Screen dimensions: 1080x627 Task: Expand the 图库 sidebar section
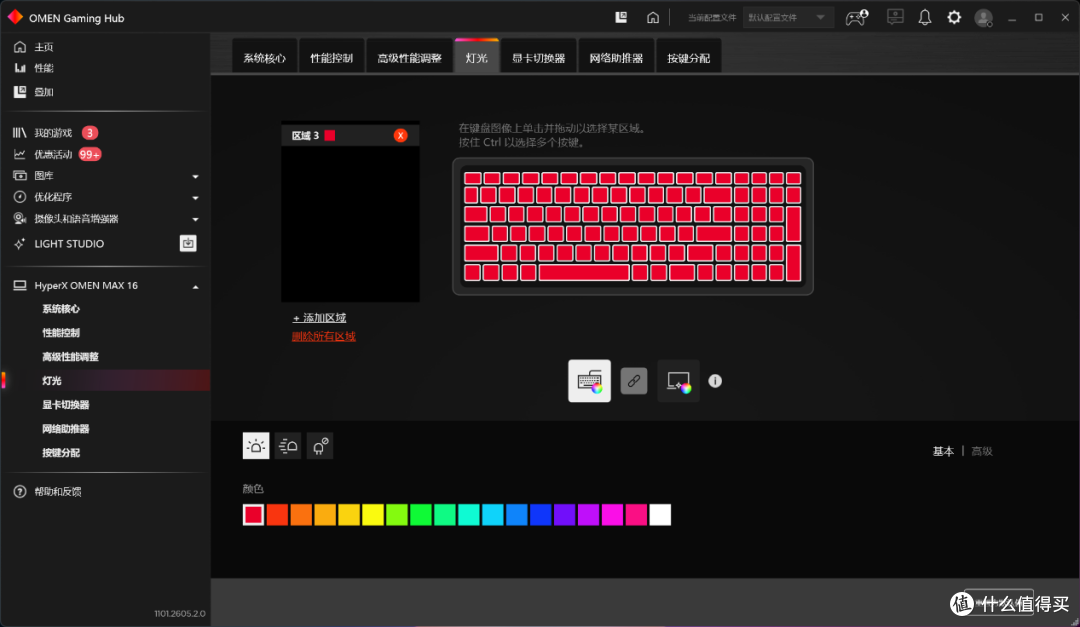196,176
